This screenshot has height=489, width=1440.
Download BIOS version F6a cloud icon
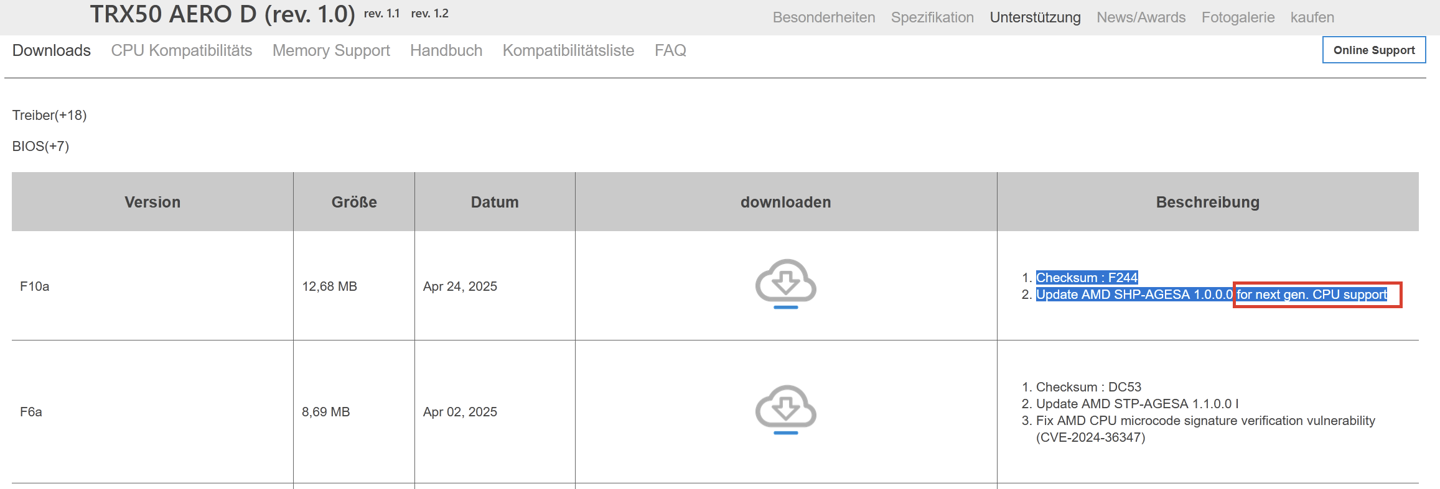click(786, 410)
